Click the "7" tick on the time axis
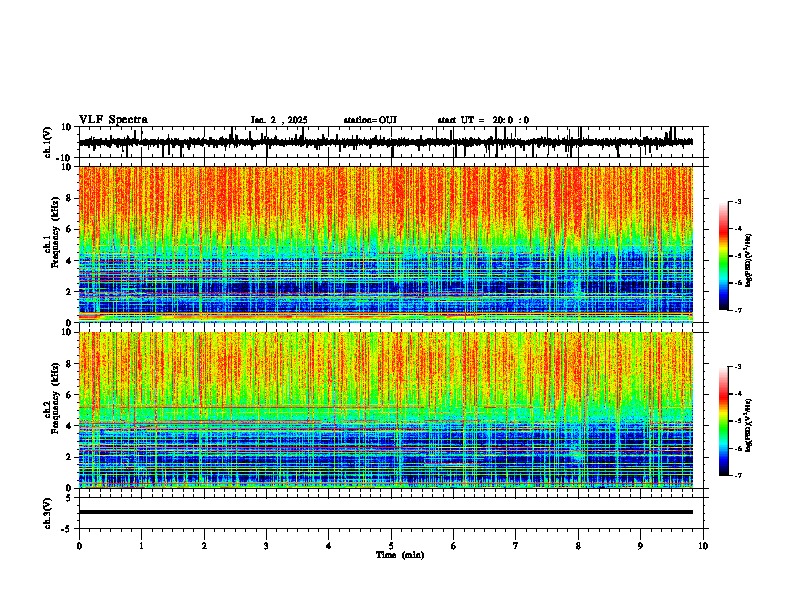The height and width of the screenshot is (612, 792). (x=516, y=546)
